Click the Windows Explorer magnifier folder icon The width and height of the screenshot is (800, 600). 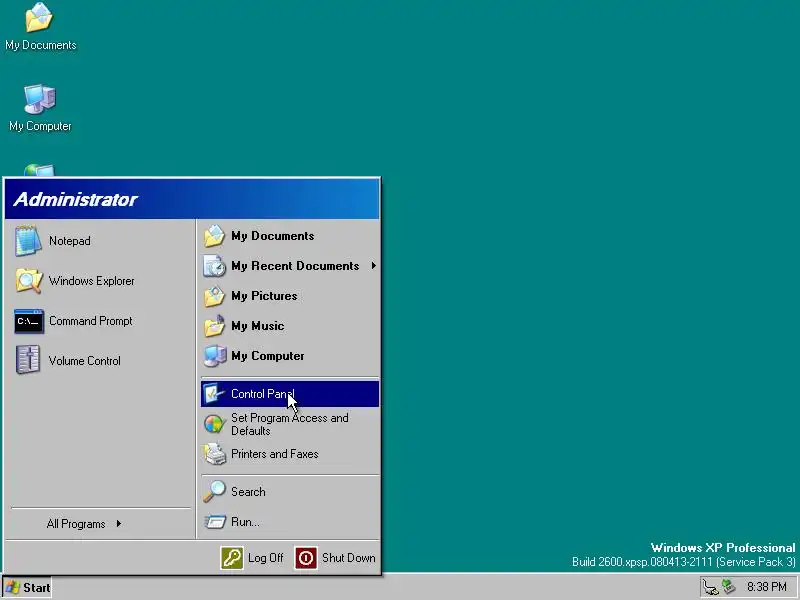point(29,281)
